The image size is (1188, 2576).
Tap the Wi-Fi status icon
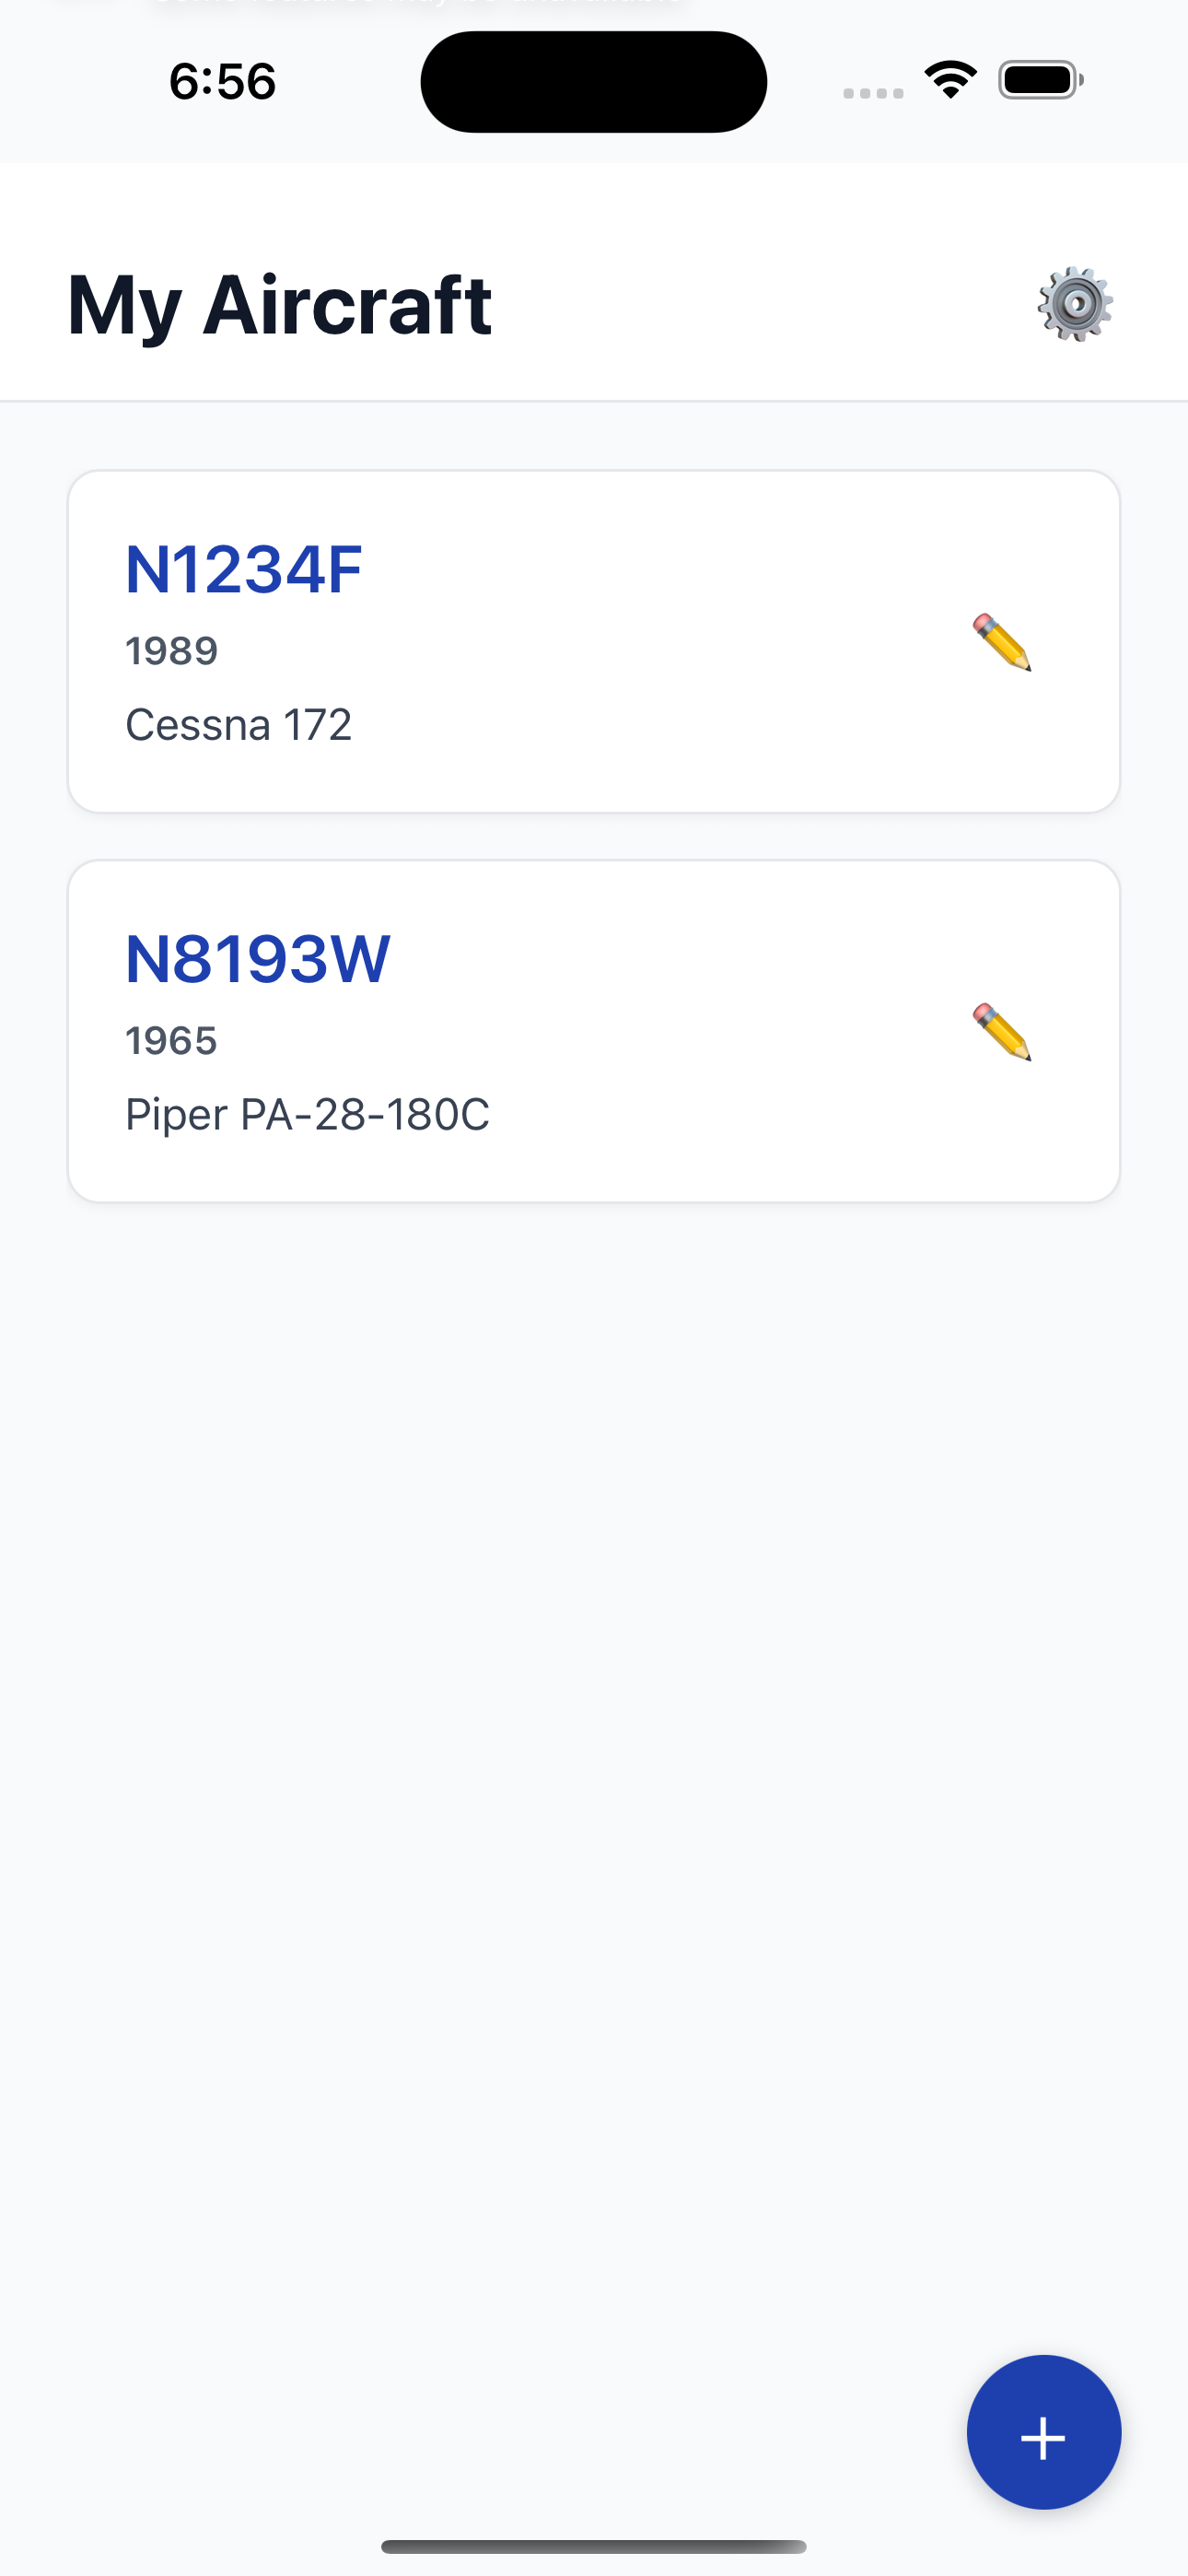point(950,80)
